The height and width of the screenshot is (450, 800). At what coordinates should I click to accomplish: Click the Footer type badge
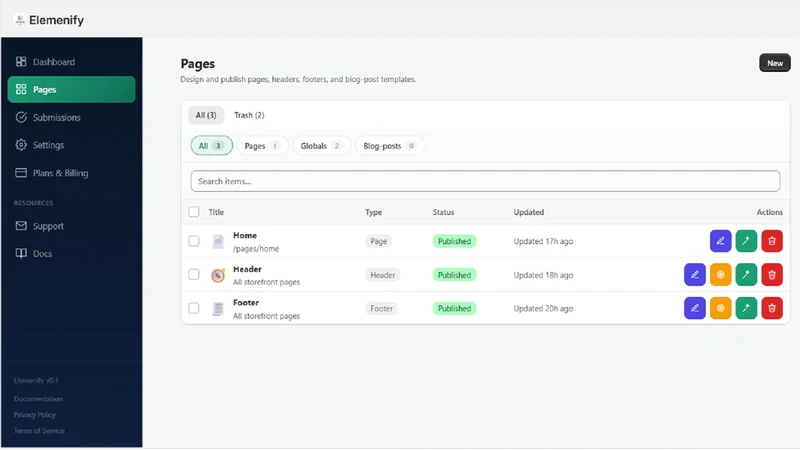[382, 309]
